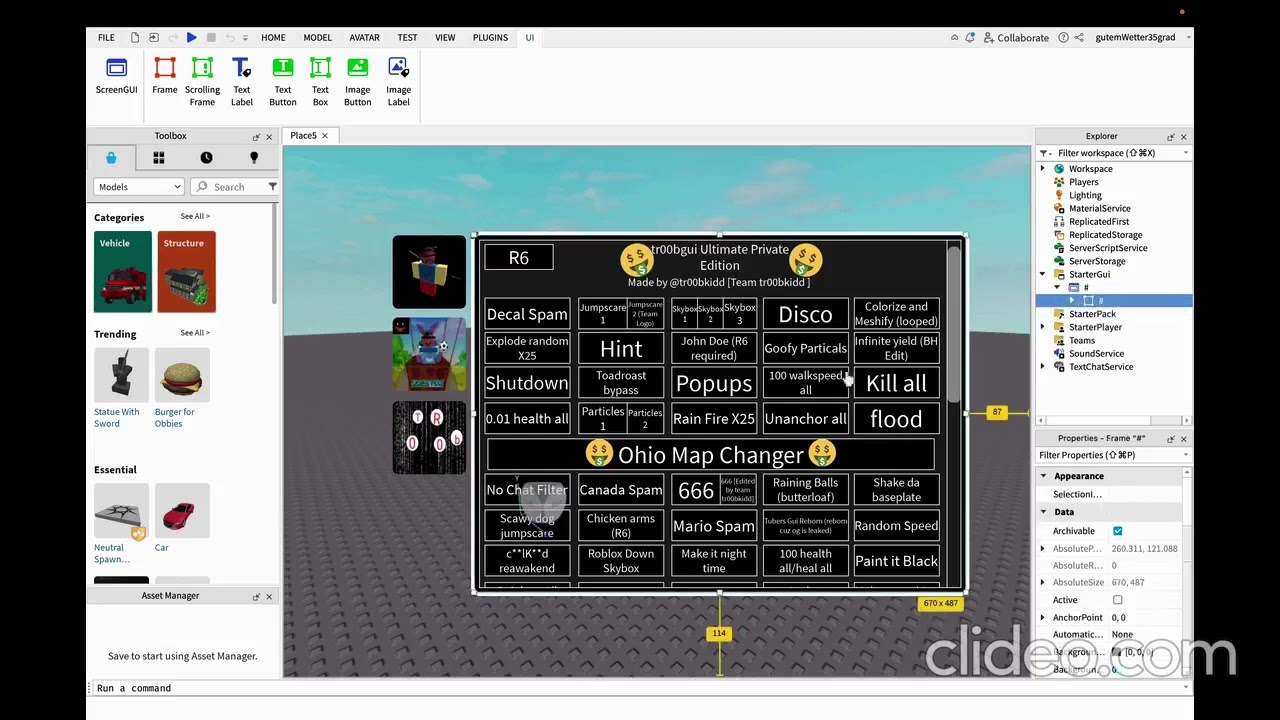Screen dimensions: 1280x720
Task: Click the SoundService speaker icon in Explorer
Action: point(1059,353)
